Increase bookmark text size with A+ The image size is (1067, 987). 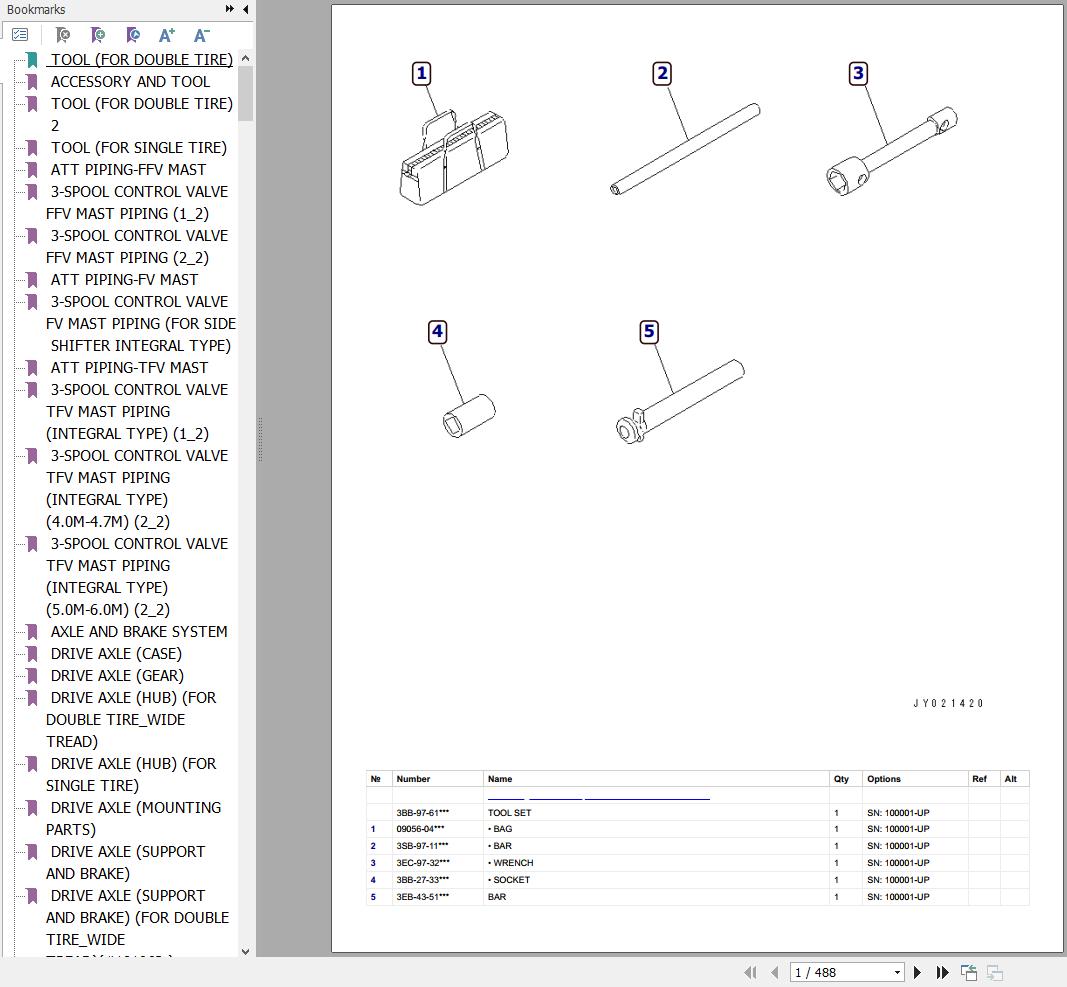coord(167,35)
